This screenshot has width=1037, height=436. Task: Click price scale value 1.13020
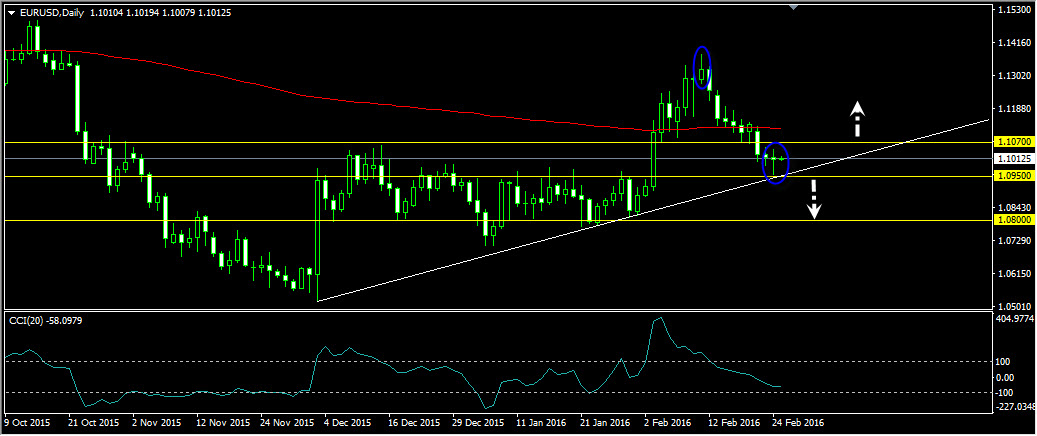[x=1015, y=76]
